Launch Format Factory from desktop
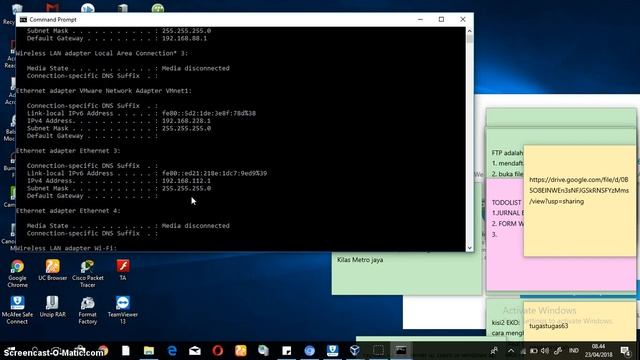The height and width of the screenshot is (360, 640). point(87,310)
